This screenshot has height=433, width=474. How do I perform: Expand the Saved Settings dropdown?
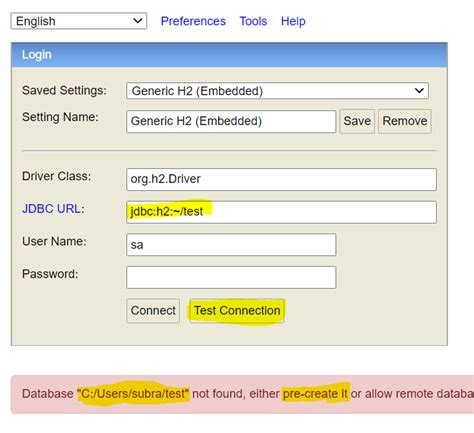[277, 91]
